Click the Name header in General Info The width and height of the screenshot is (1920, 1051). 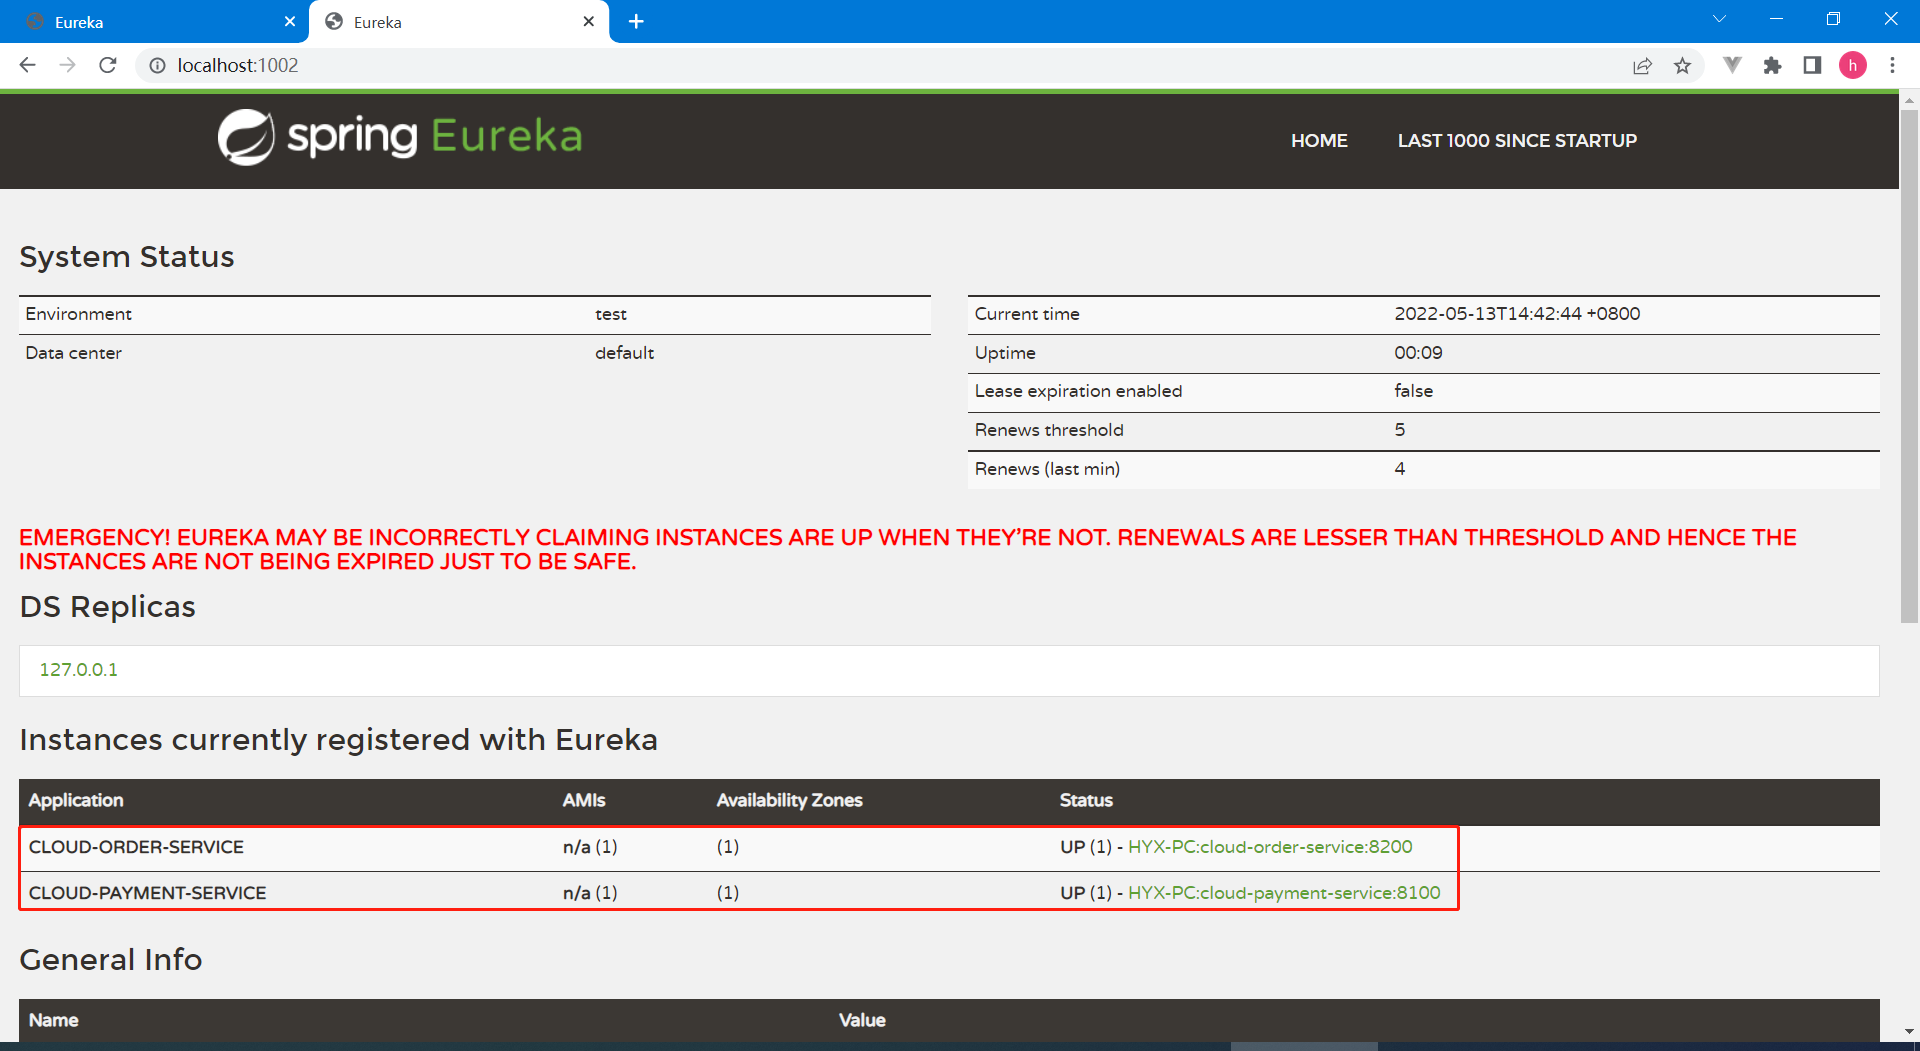pos(53,1020)
